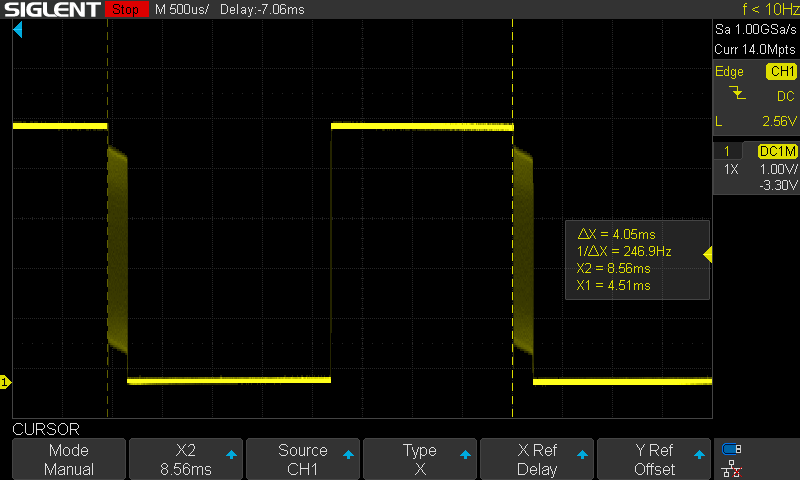The width and height of the screenshot is (800, 480).
Task: Select the X2 8.56ms cursor softkey
Action: pos(186,459)
